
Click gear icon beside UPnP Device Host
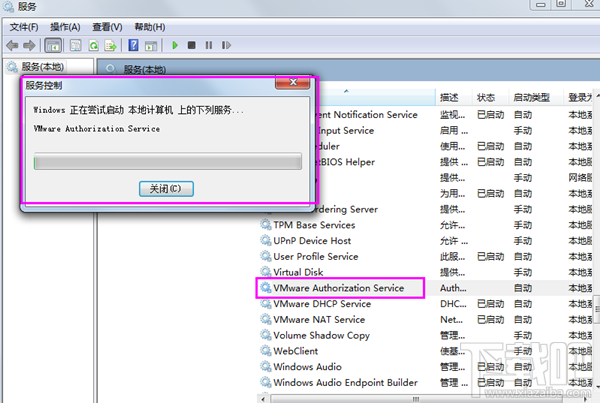point(266,240)
